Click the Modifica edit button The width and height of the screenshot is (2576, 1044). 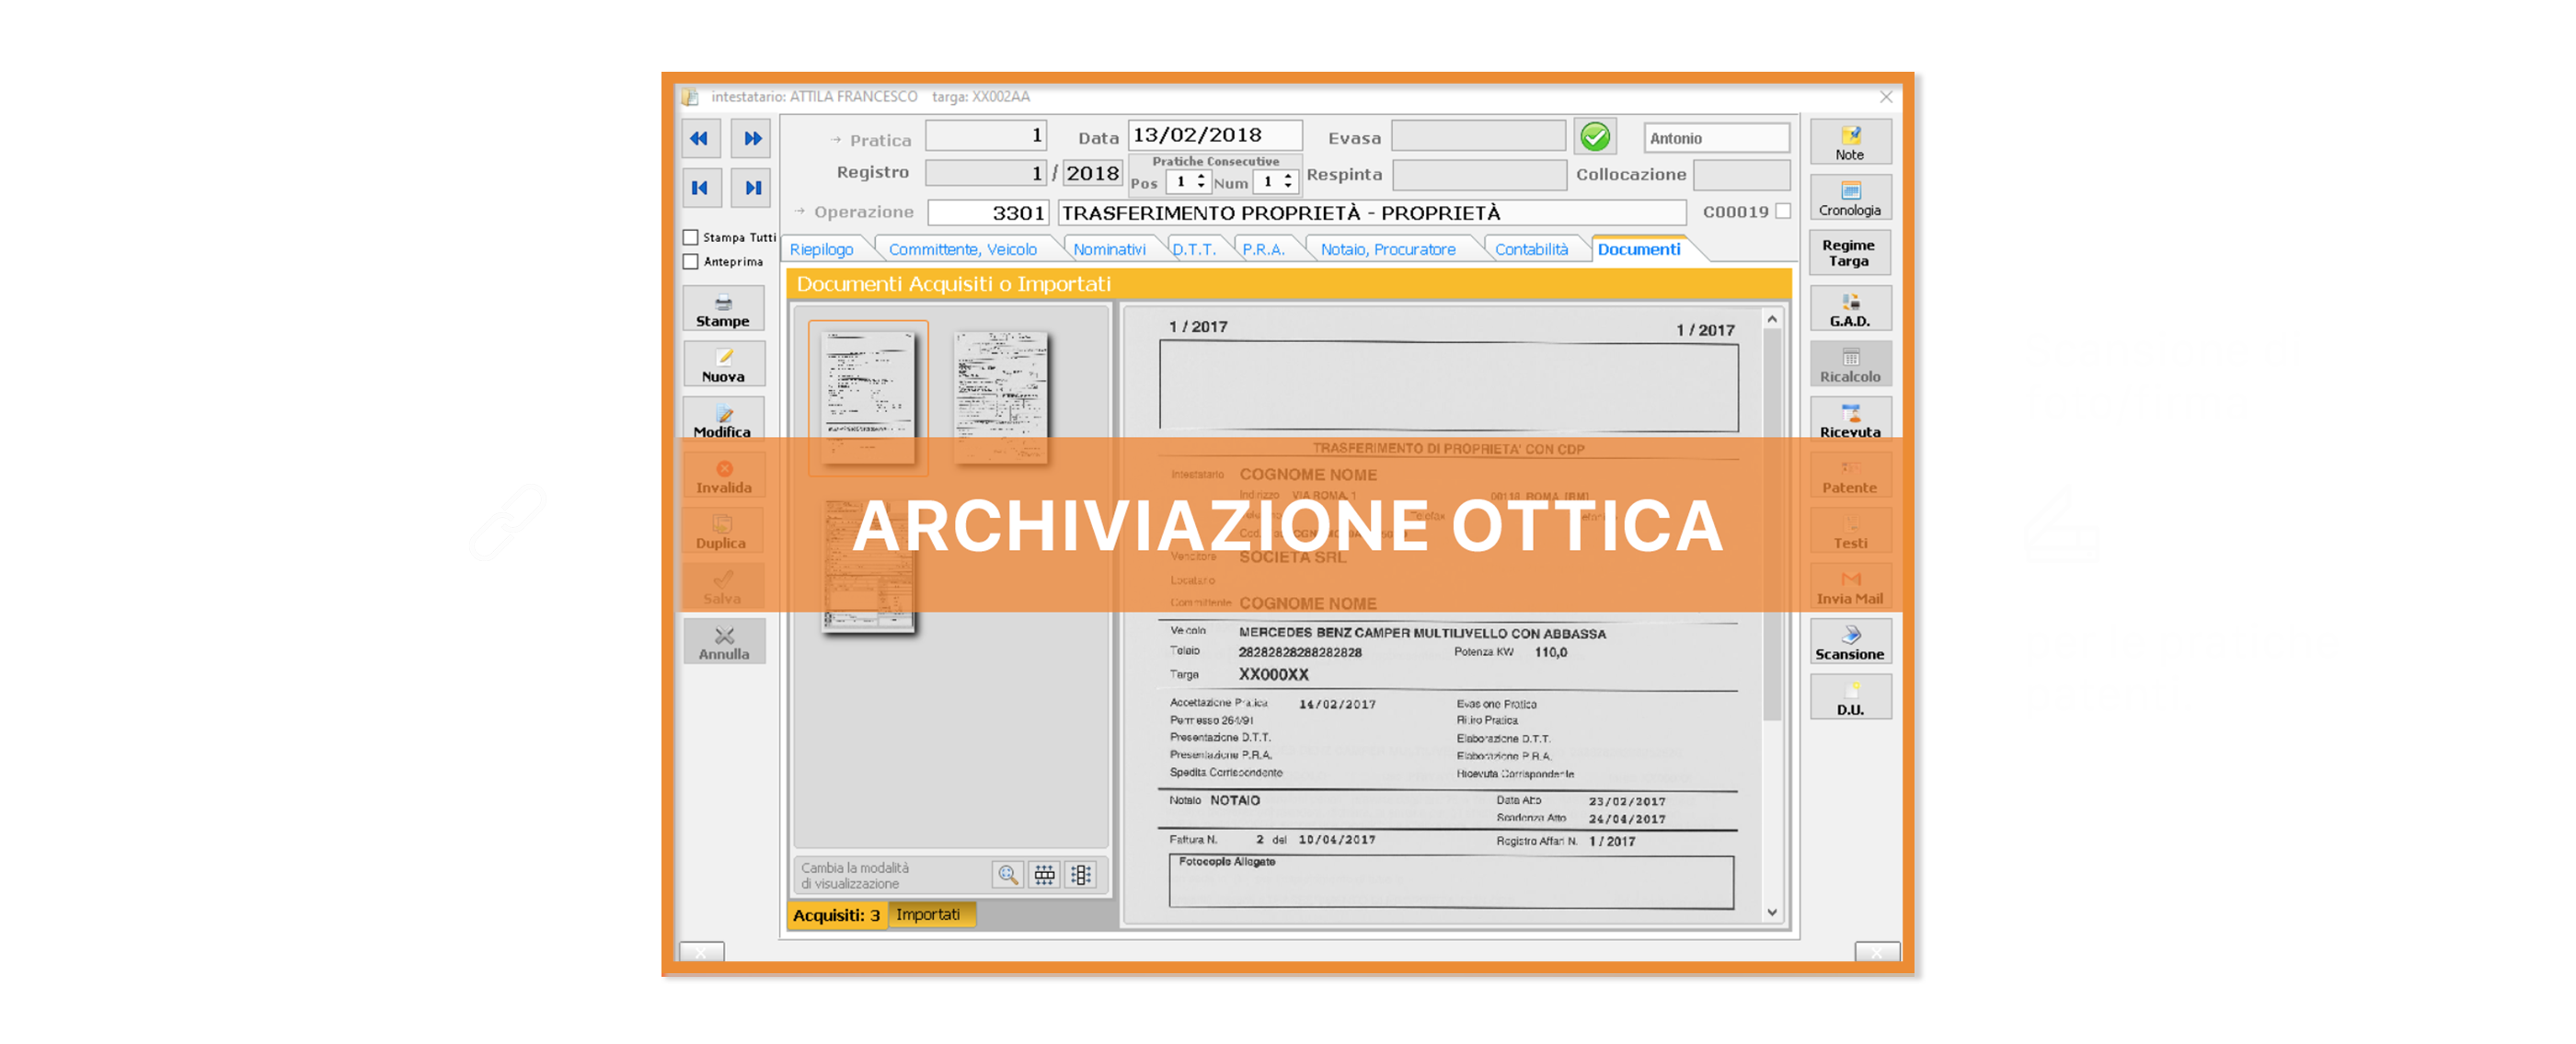[x=723, y=419]
